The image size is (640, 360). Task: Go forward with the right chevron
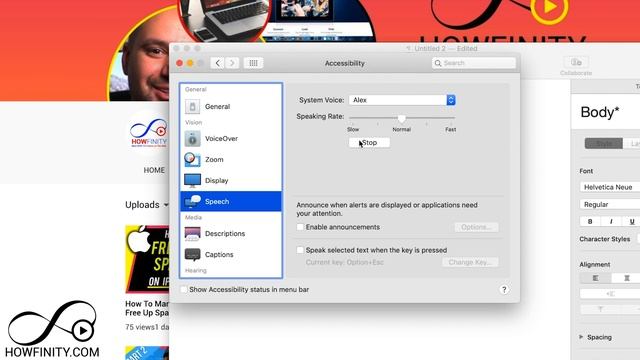[232, 63]
